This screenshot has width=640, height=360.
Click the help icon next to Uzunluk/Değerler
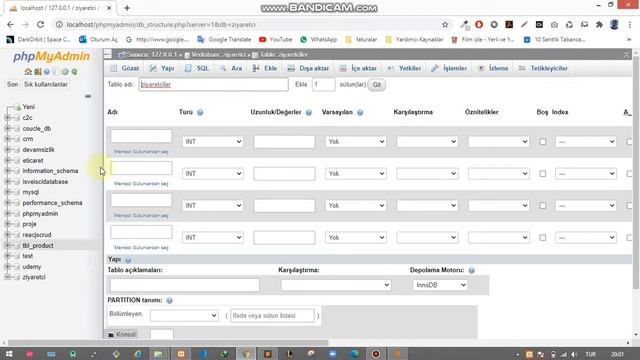[309, 112]
